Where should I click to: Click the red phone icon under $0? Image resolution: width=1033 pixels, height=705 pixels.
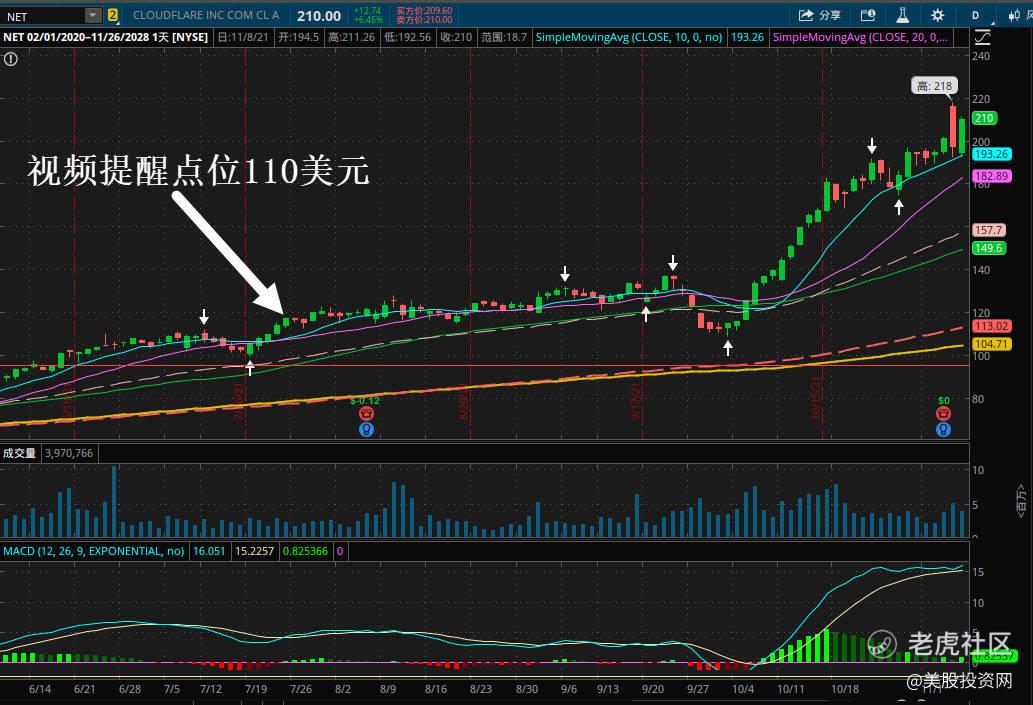[x=943, y=413]
